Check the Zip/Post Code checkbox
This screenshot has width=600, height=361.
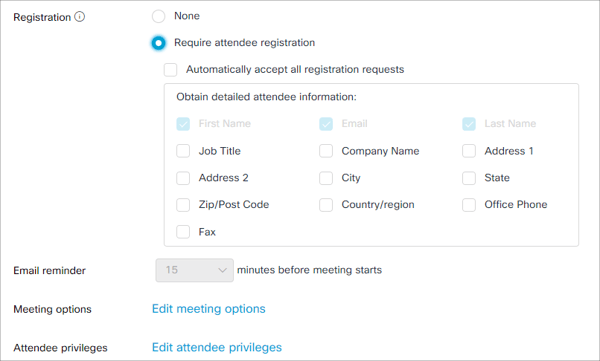pos(183,205)
